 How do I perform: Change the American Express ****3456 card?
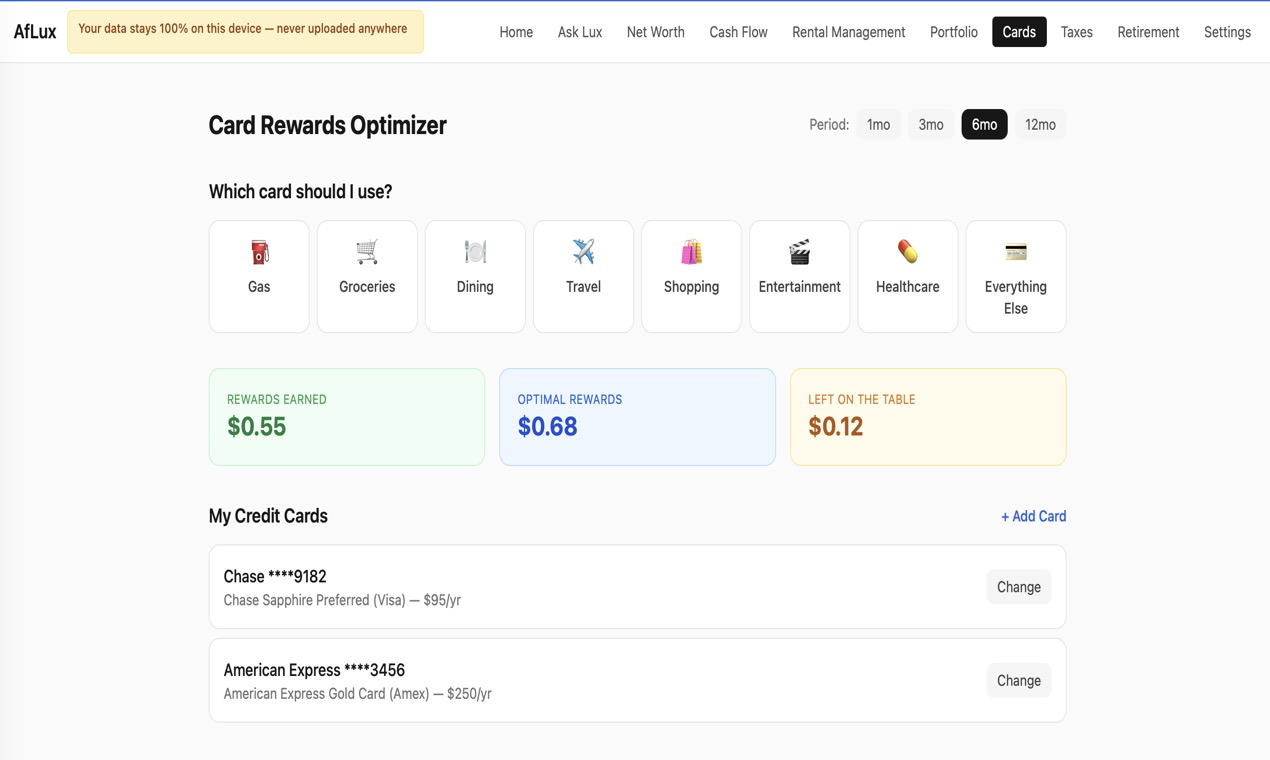point(1018,680)
